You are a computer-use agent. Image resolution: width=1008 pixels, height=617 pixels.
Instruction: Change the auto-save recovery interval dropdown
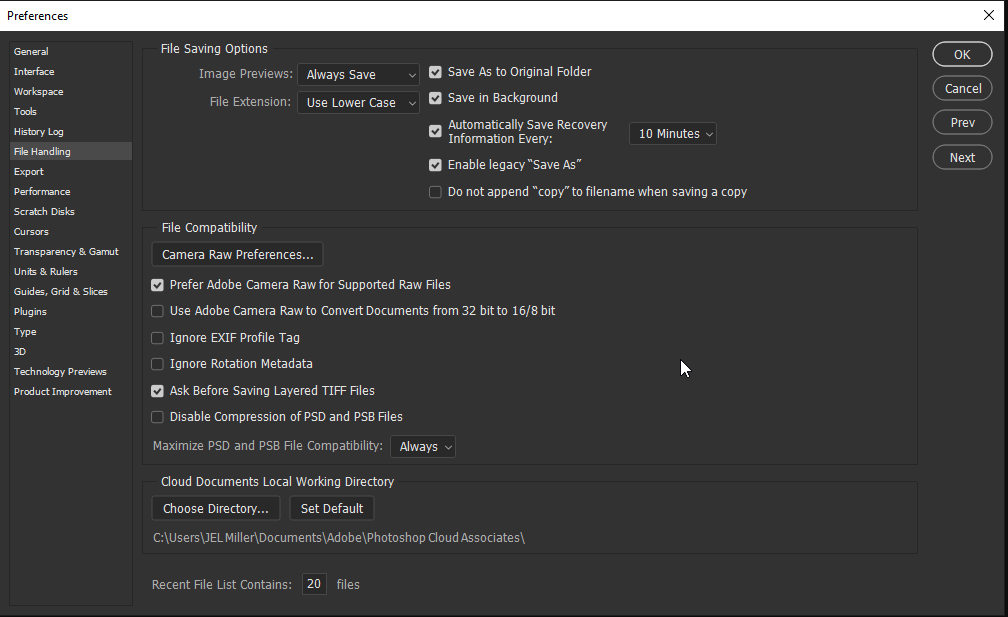pyautogui.click(x=672, y=133)
